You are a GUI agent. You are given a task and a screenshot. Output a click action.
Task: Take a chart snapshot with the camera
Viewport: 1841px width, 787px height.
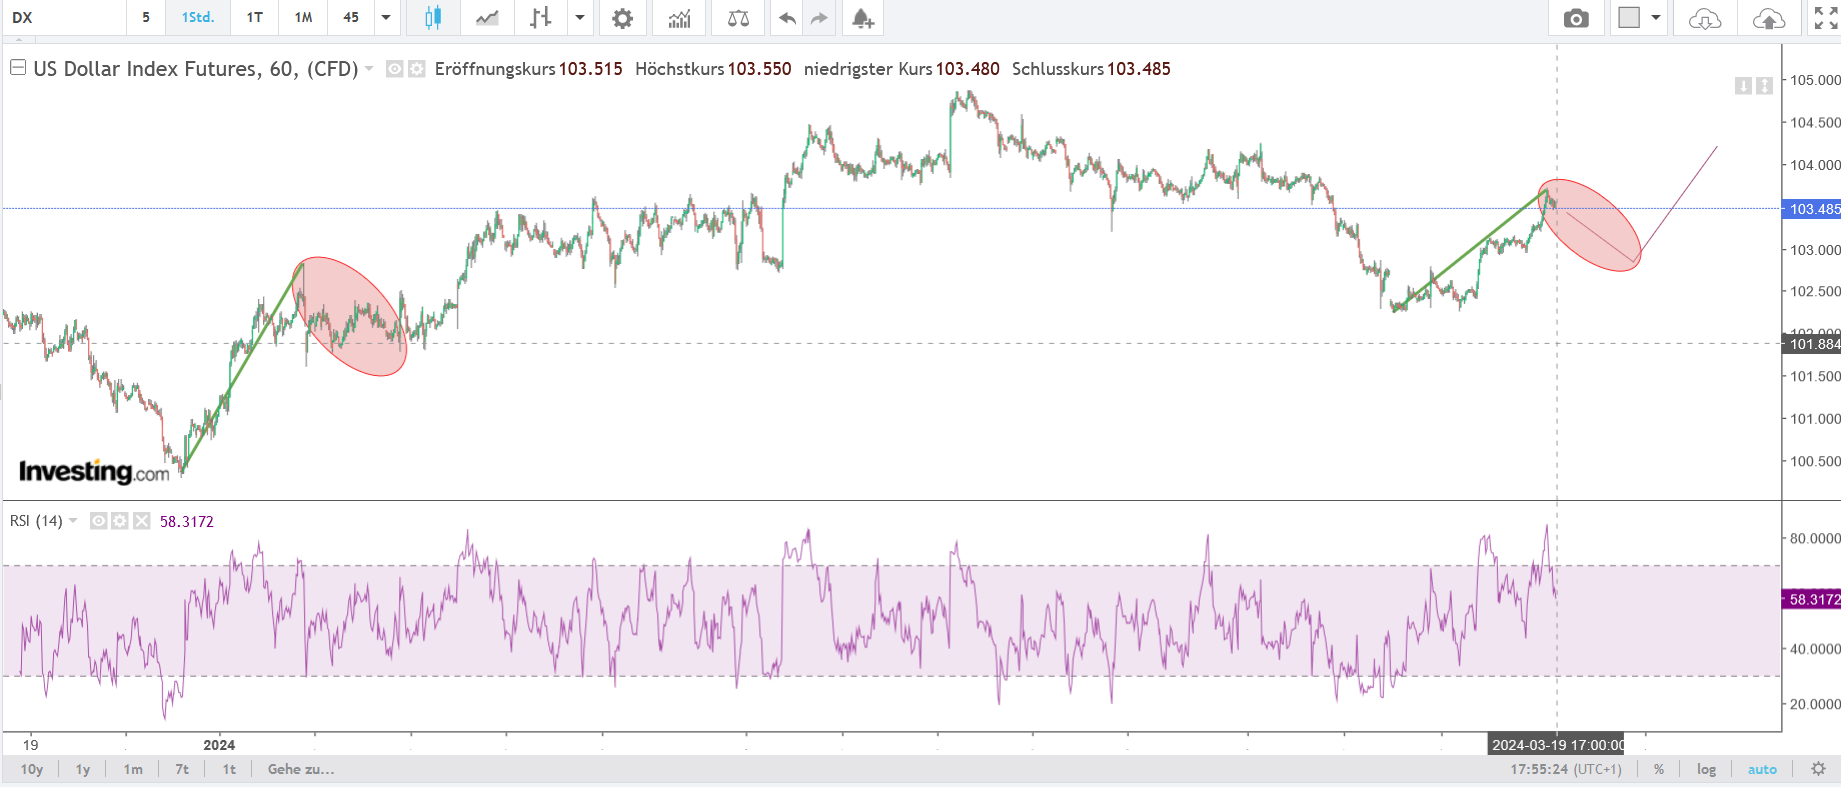click(1576, 18)
